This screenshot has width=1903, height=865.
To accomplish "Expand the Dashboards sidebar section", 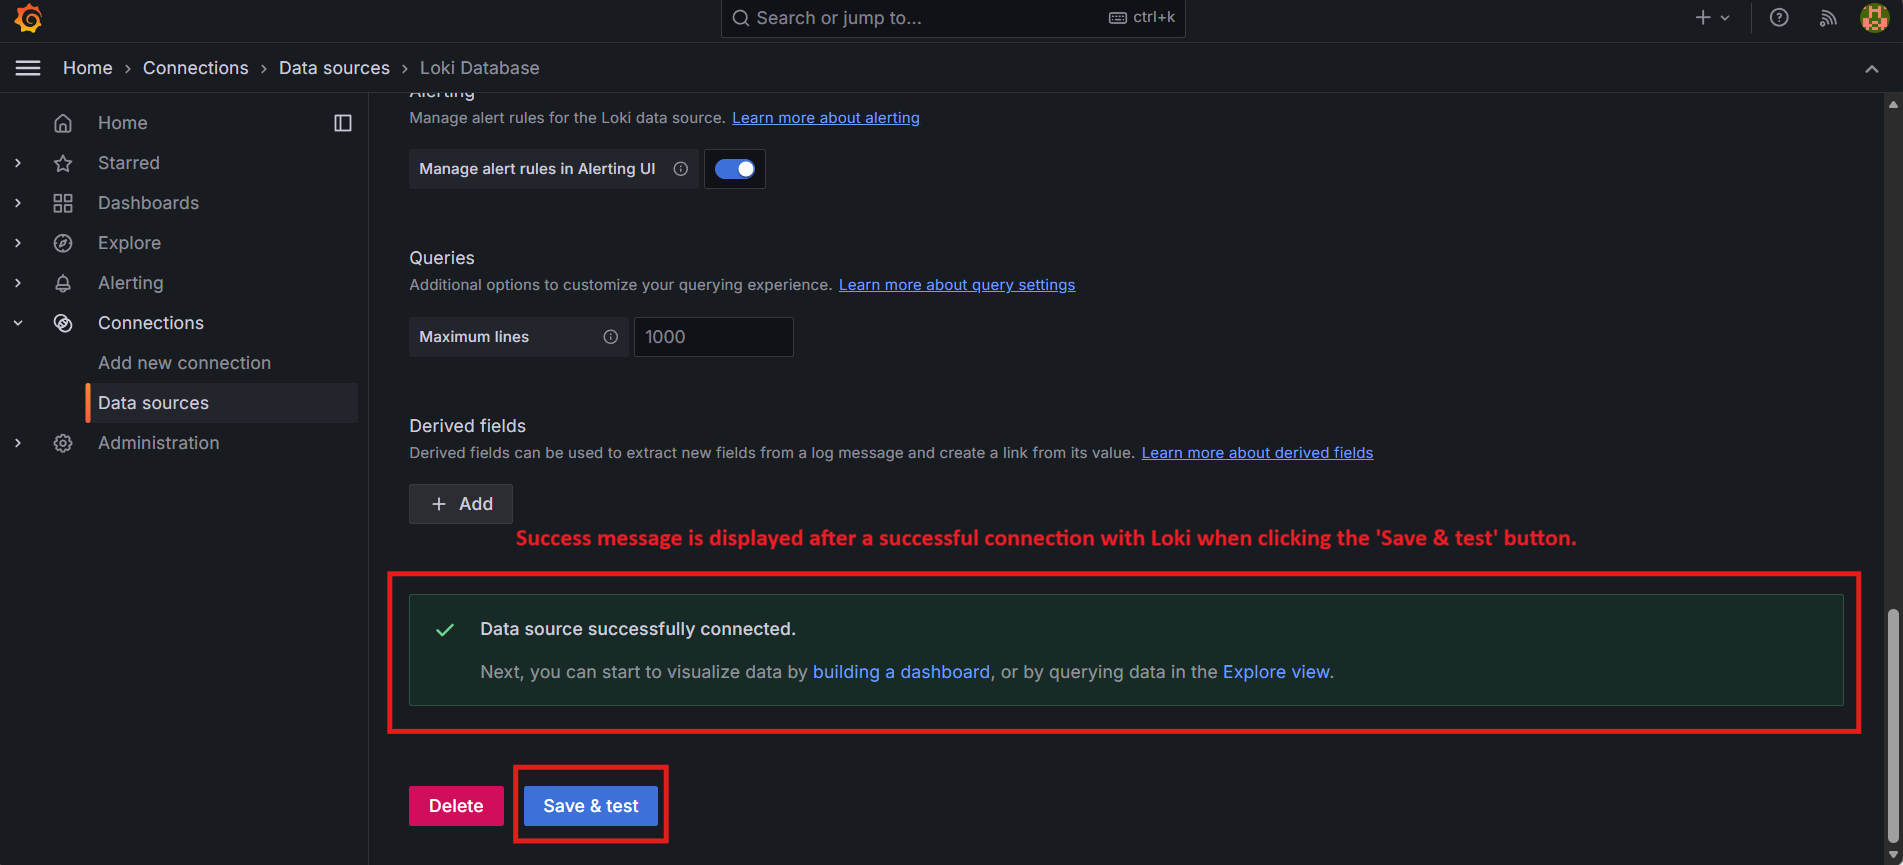I will [18, 203].
